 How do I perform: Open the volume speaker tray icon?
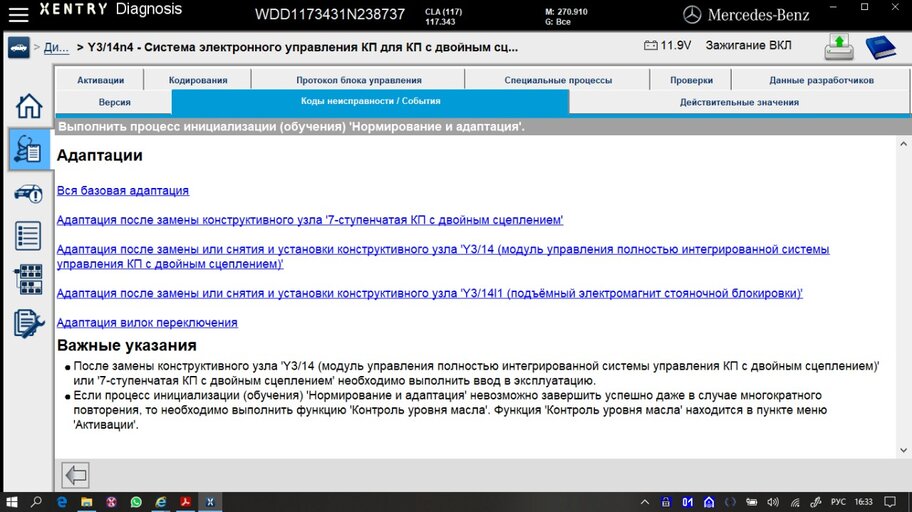772,502
